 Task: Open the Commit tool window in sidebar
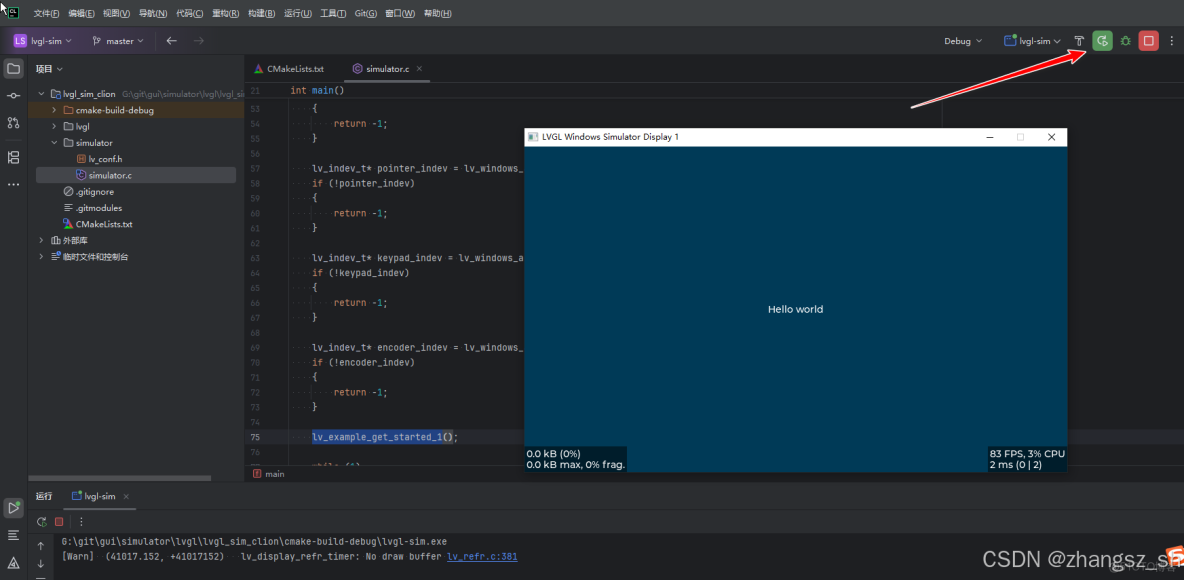point(13,95)
